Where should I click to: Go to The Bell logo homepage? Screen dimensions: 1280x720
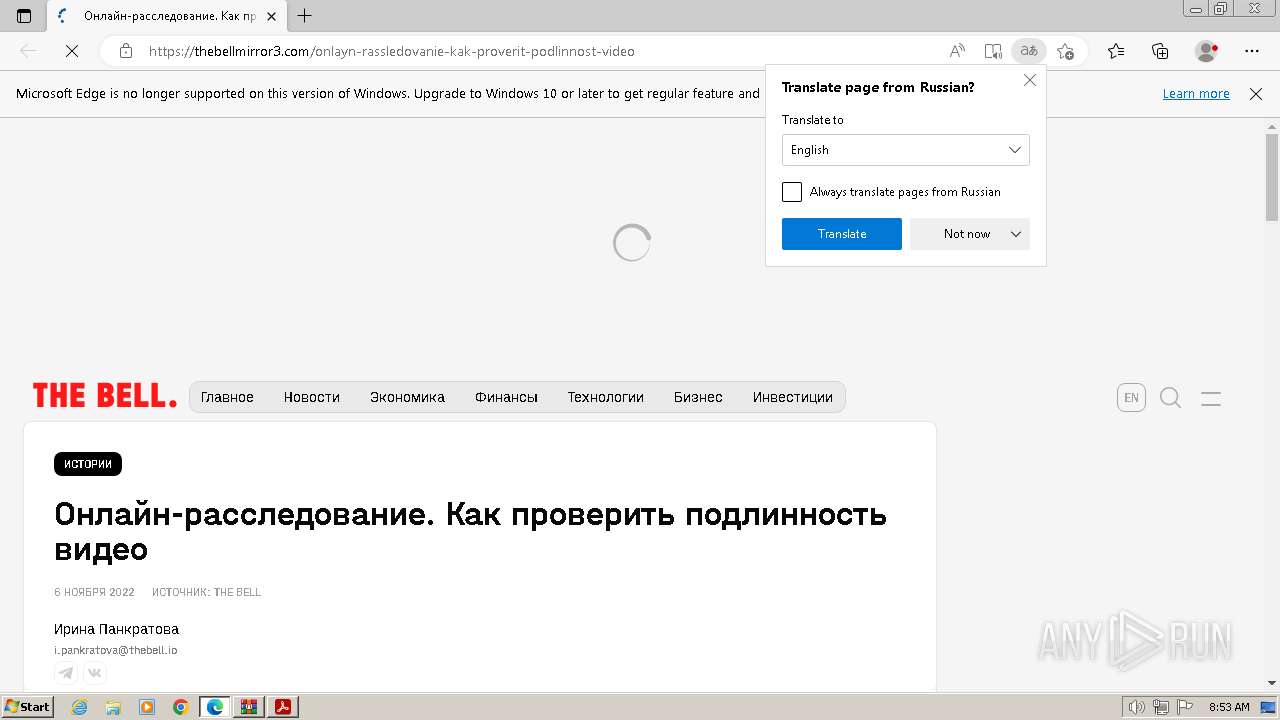[105, 396]
